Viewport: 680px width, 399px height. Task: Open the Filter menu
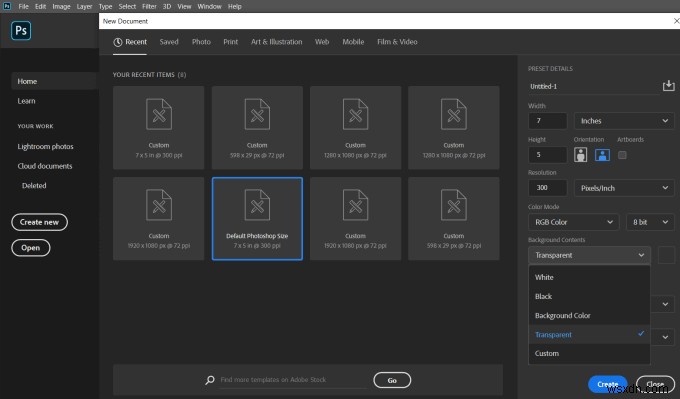click(x=149, y=7)
